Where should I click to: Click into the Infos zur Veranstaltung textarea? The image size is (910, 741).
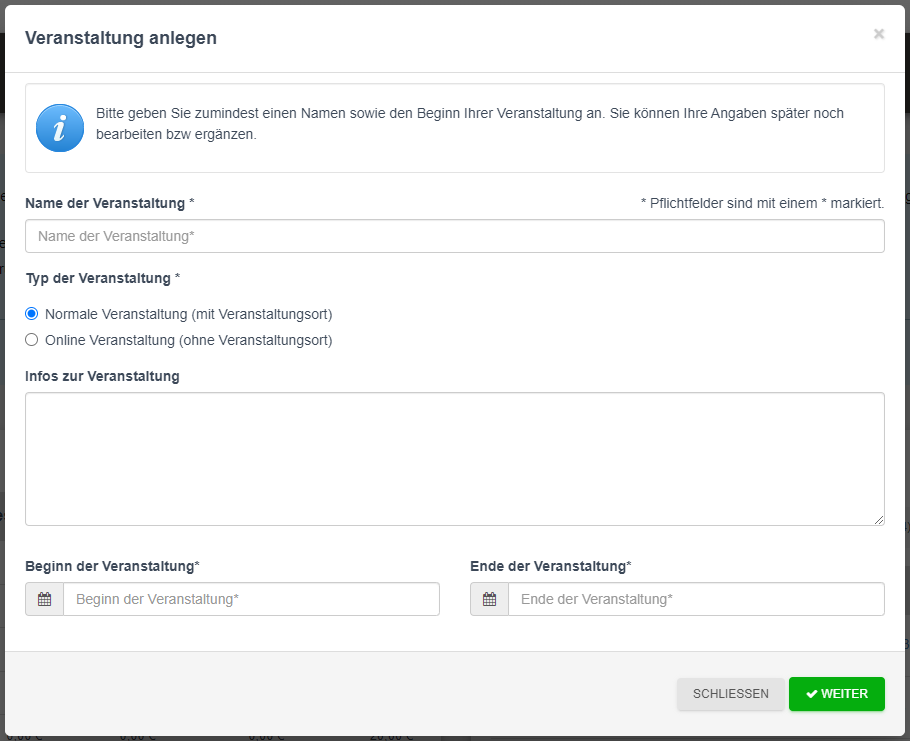[455, 459]
